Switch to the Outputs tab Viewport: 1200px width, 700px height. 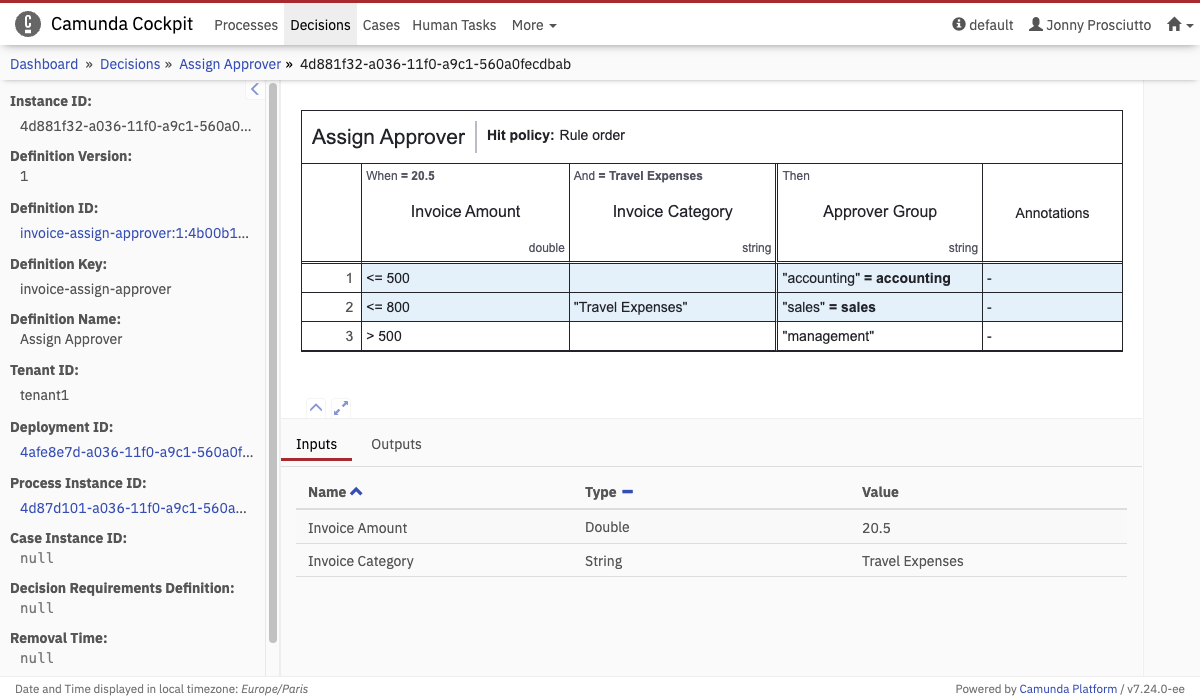pyautogui.click(x=396, y=444)
